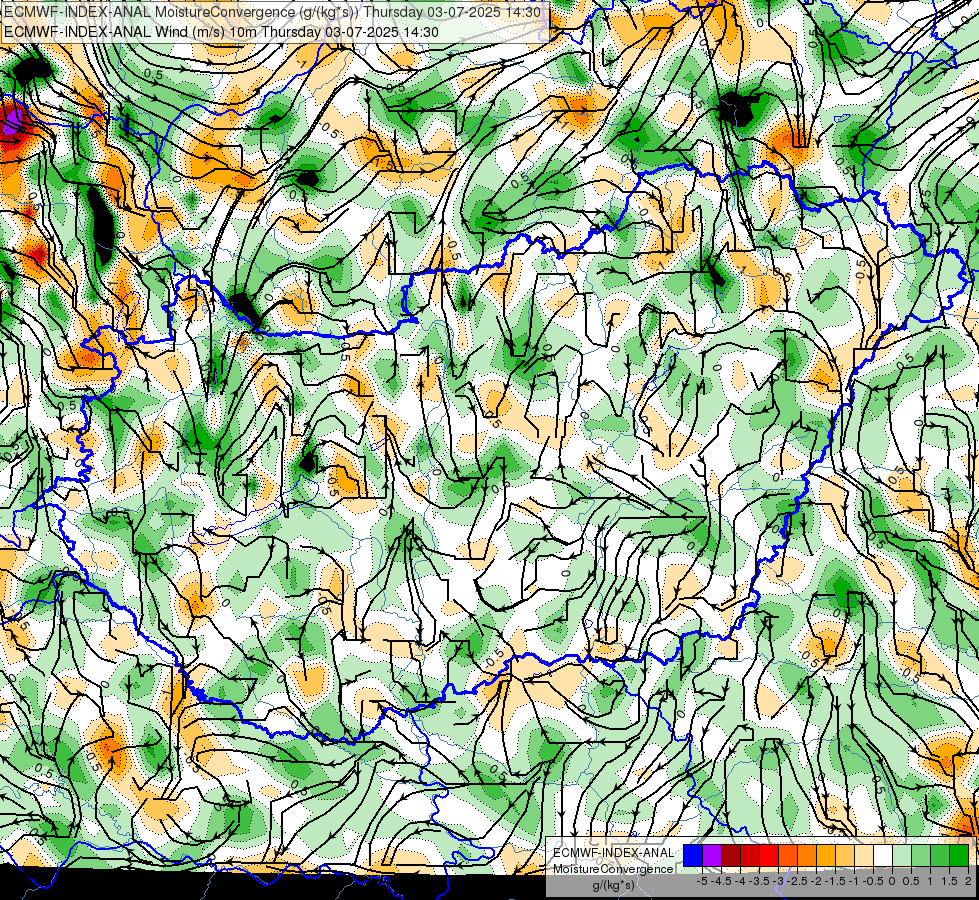Image resolution: width=979 pixels, height=900 pixels.
Task: Click the ECMWF-INDEX-ANAL label in the legend box
Action: 614,853
